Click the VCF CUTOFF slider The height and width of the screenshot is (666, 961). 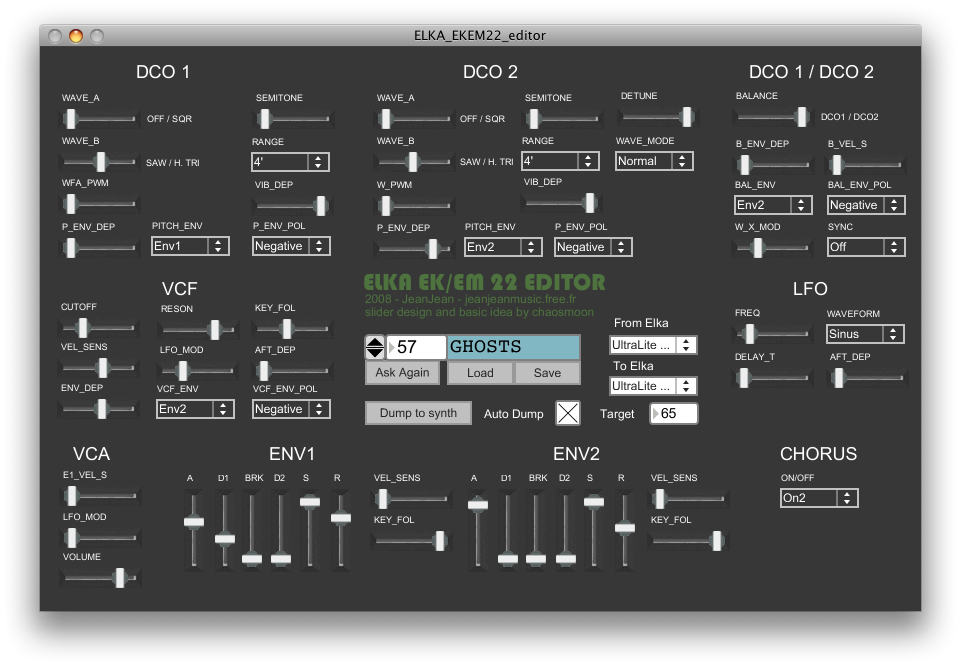[x=99, y=328]
